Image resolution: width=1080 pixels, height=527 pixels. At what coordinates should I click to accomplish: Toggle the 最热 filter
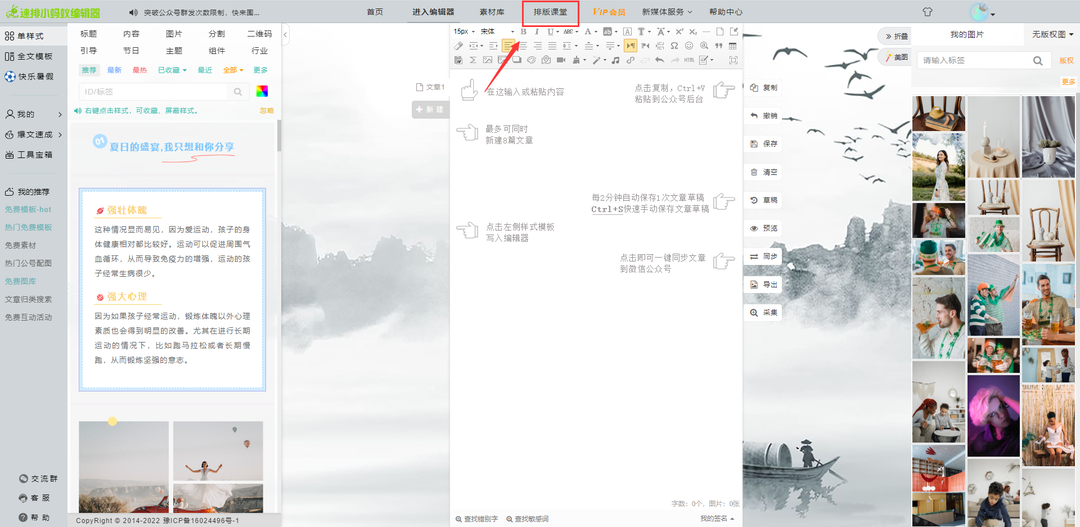tap(139, 70)
